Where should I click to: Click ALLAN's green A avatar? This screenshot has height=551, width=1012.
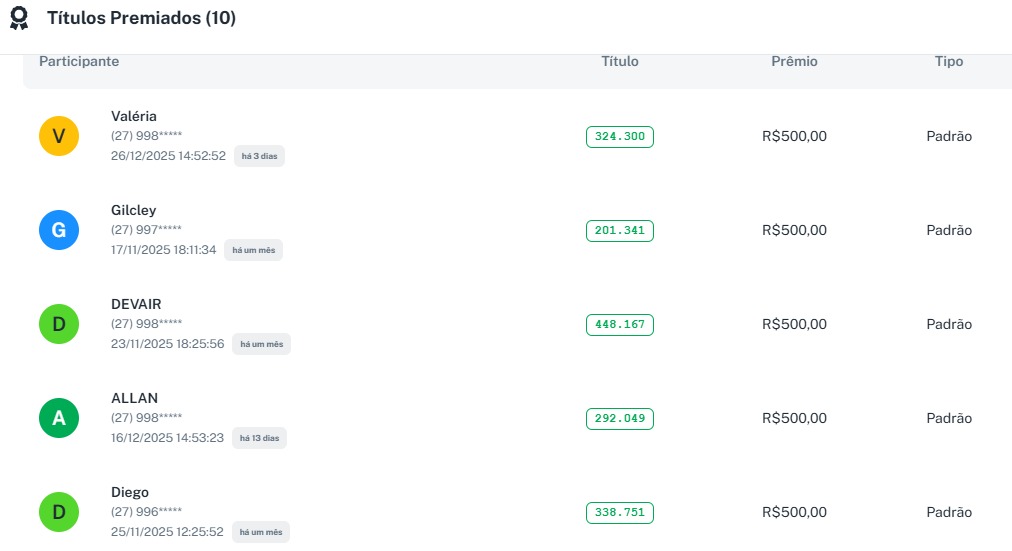[59, 418]
